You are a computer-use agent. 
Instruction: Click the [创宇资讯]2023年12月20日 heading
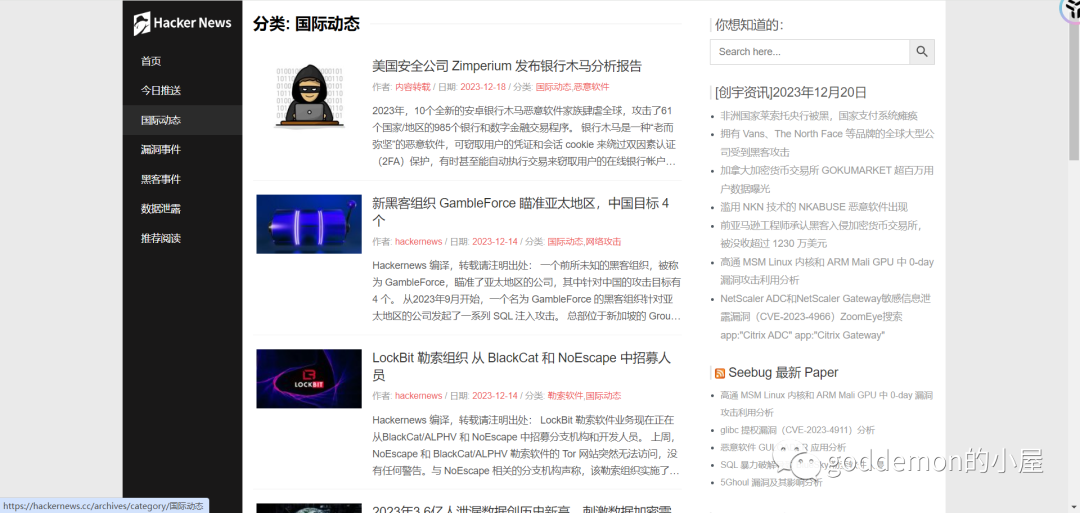pos(791,93)
